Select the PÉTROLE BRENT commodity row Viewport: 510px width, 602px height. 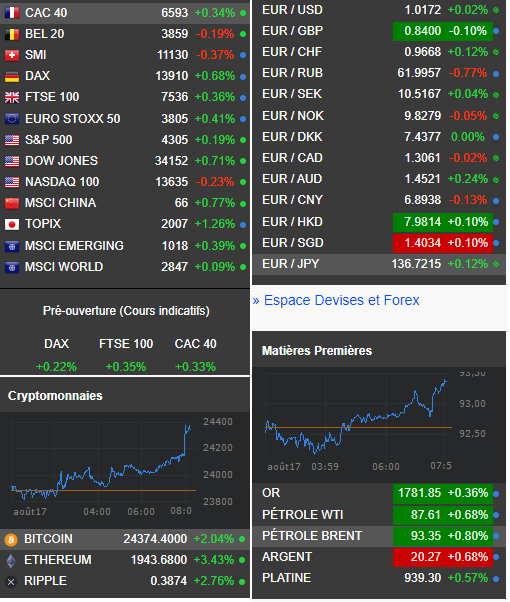[x=379, y=536]
